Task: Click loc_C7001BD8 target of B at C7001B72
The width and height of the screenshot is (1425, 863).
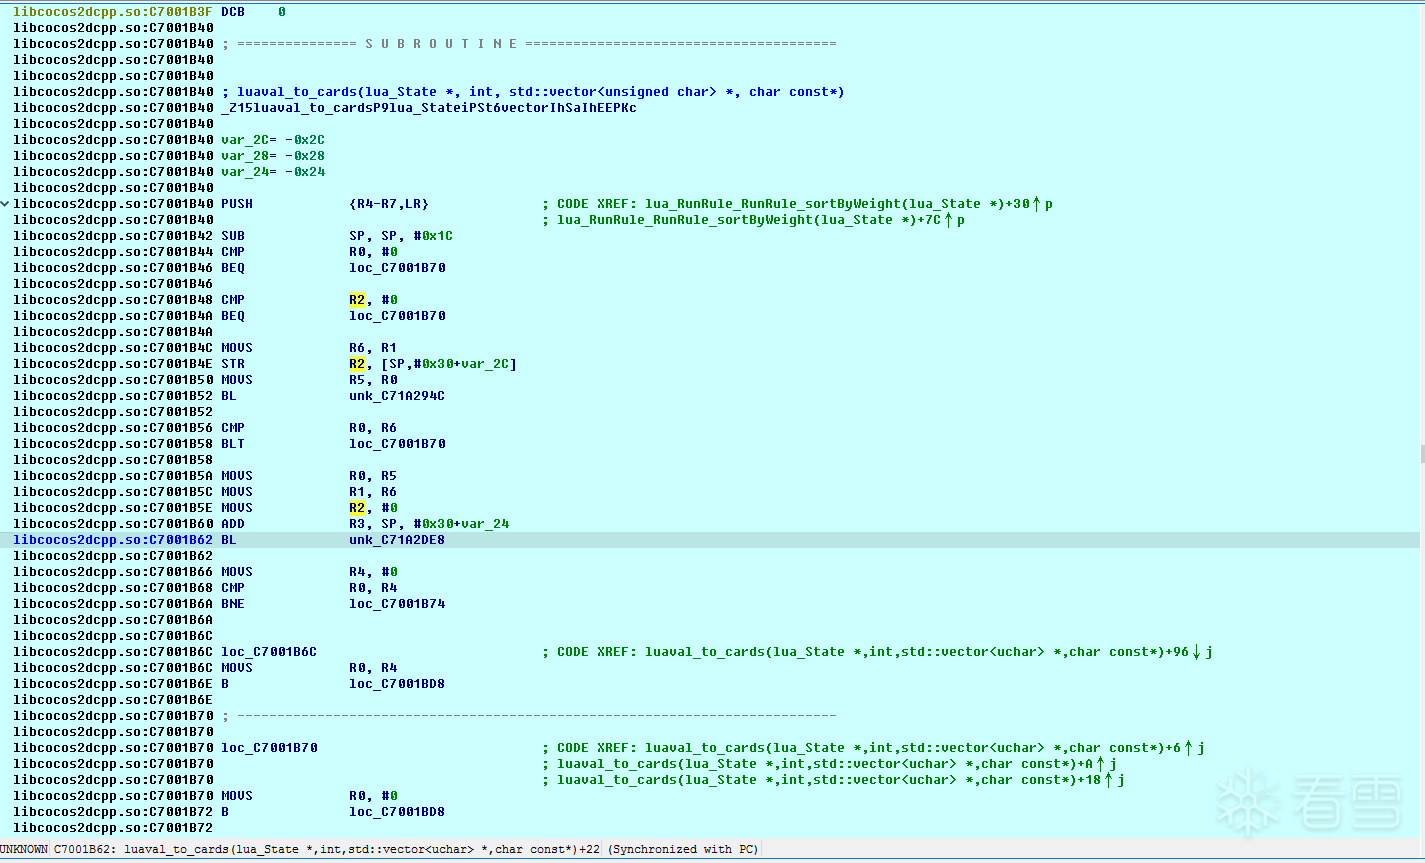Action: point(397,812)
